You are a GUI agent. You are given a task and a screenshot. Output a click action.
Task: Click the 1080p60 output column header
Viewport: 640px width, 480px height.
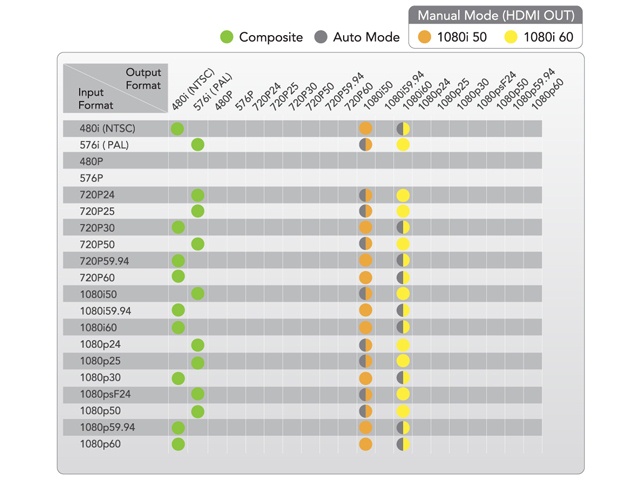pos(549,97)
